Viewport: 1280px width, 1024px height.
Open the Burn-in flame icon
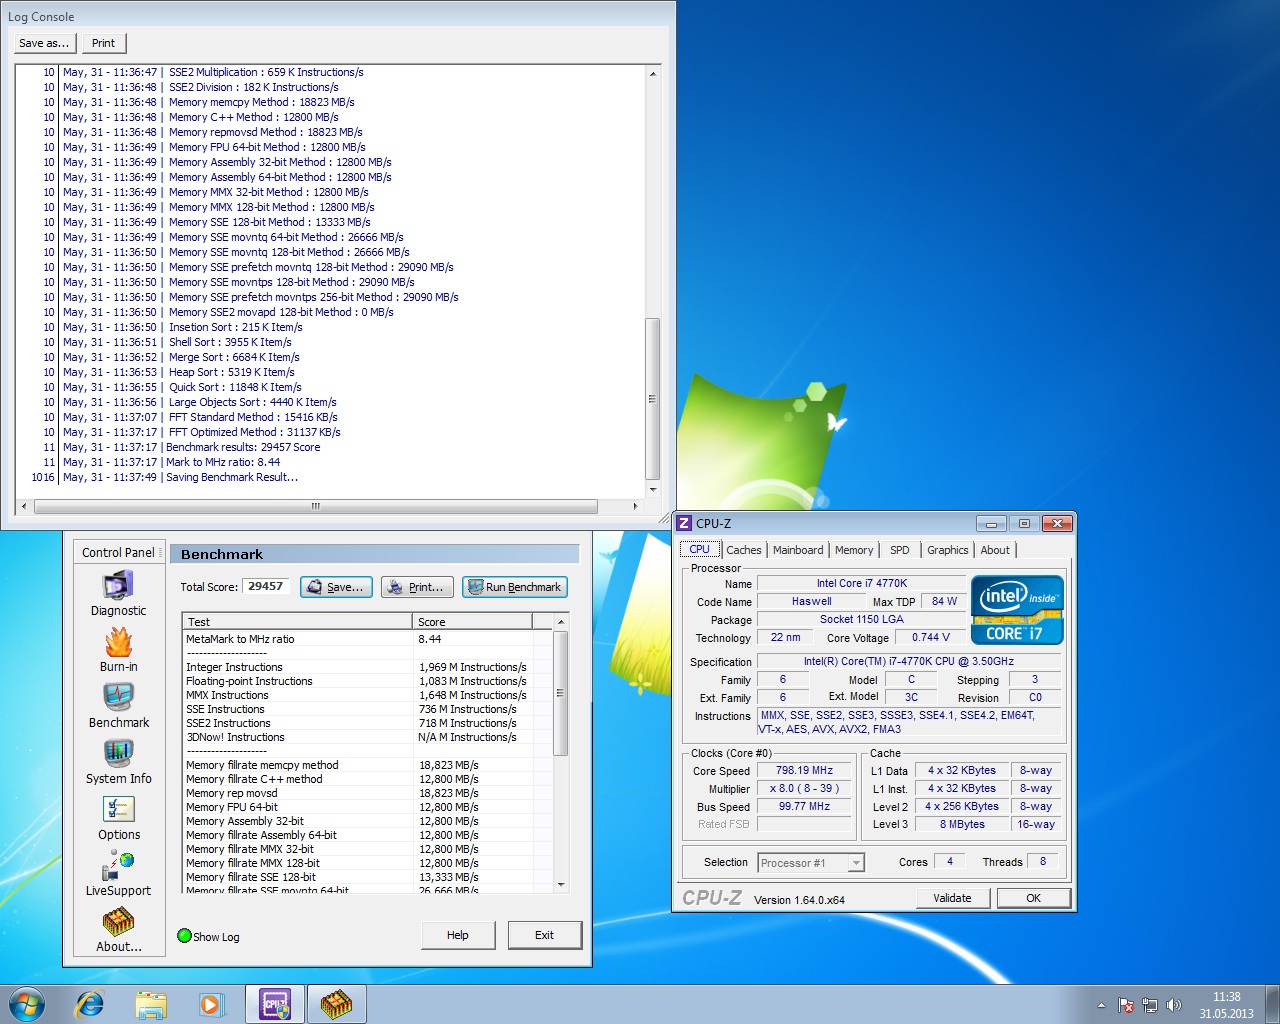(x=118, y=641)
